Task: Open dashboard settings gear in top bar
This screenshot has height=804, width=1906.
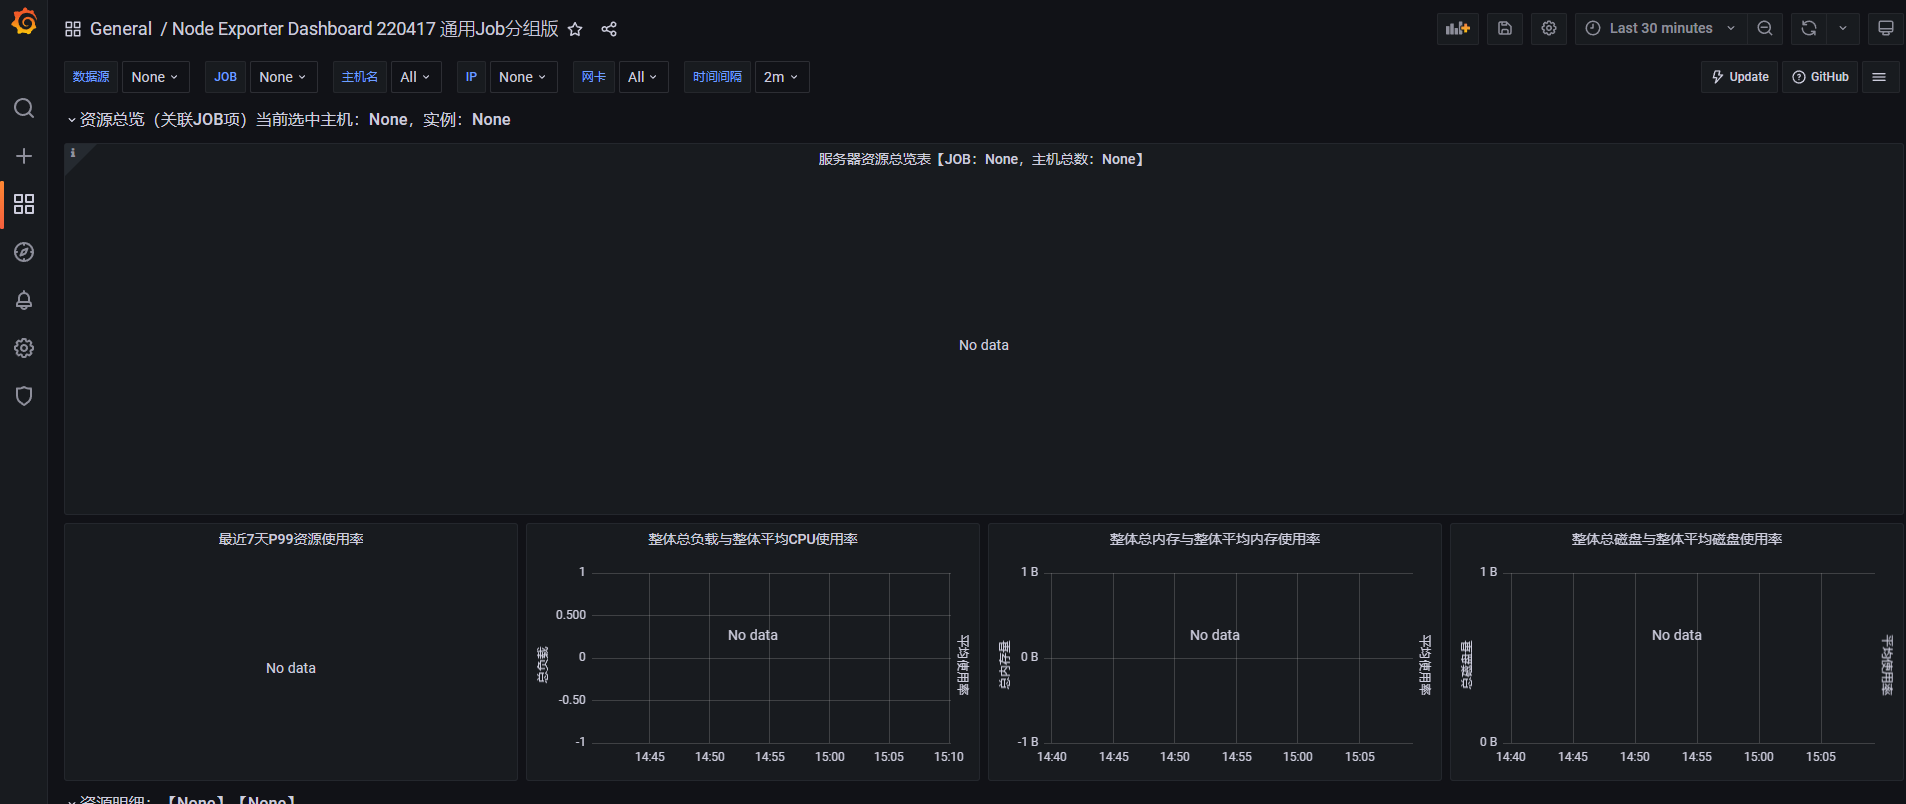Action: (1549, 28)
